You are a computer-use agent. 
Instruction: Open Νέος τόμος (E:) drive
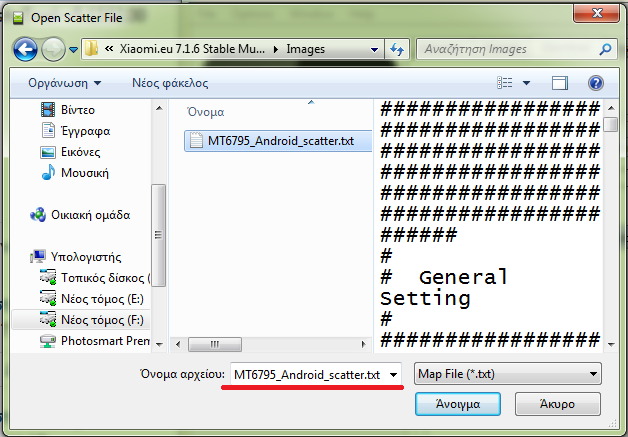coord(92,299)
